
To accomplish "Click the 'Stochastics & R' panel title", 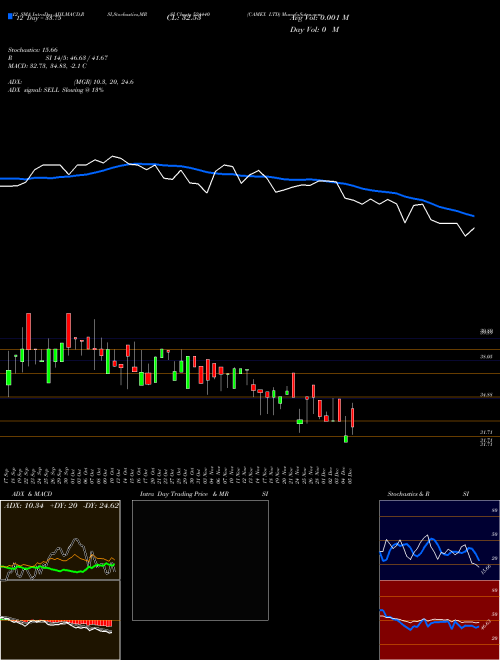I will tap(408, 494).
